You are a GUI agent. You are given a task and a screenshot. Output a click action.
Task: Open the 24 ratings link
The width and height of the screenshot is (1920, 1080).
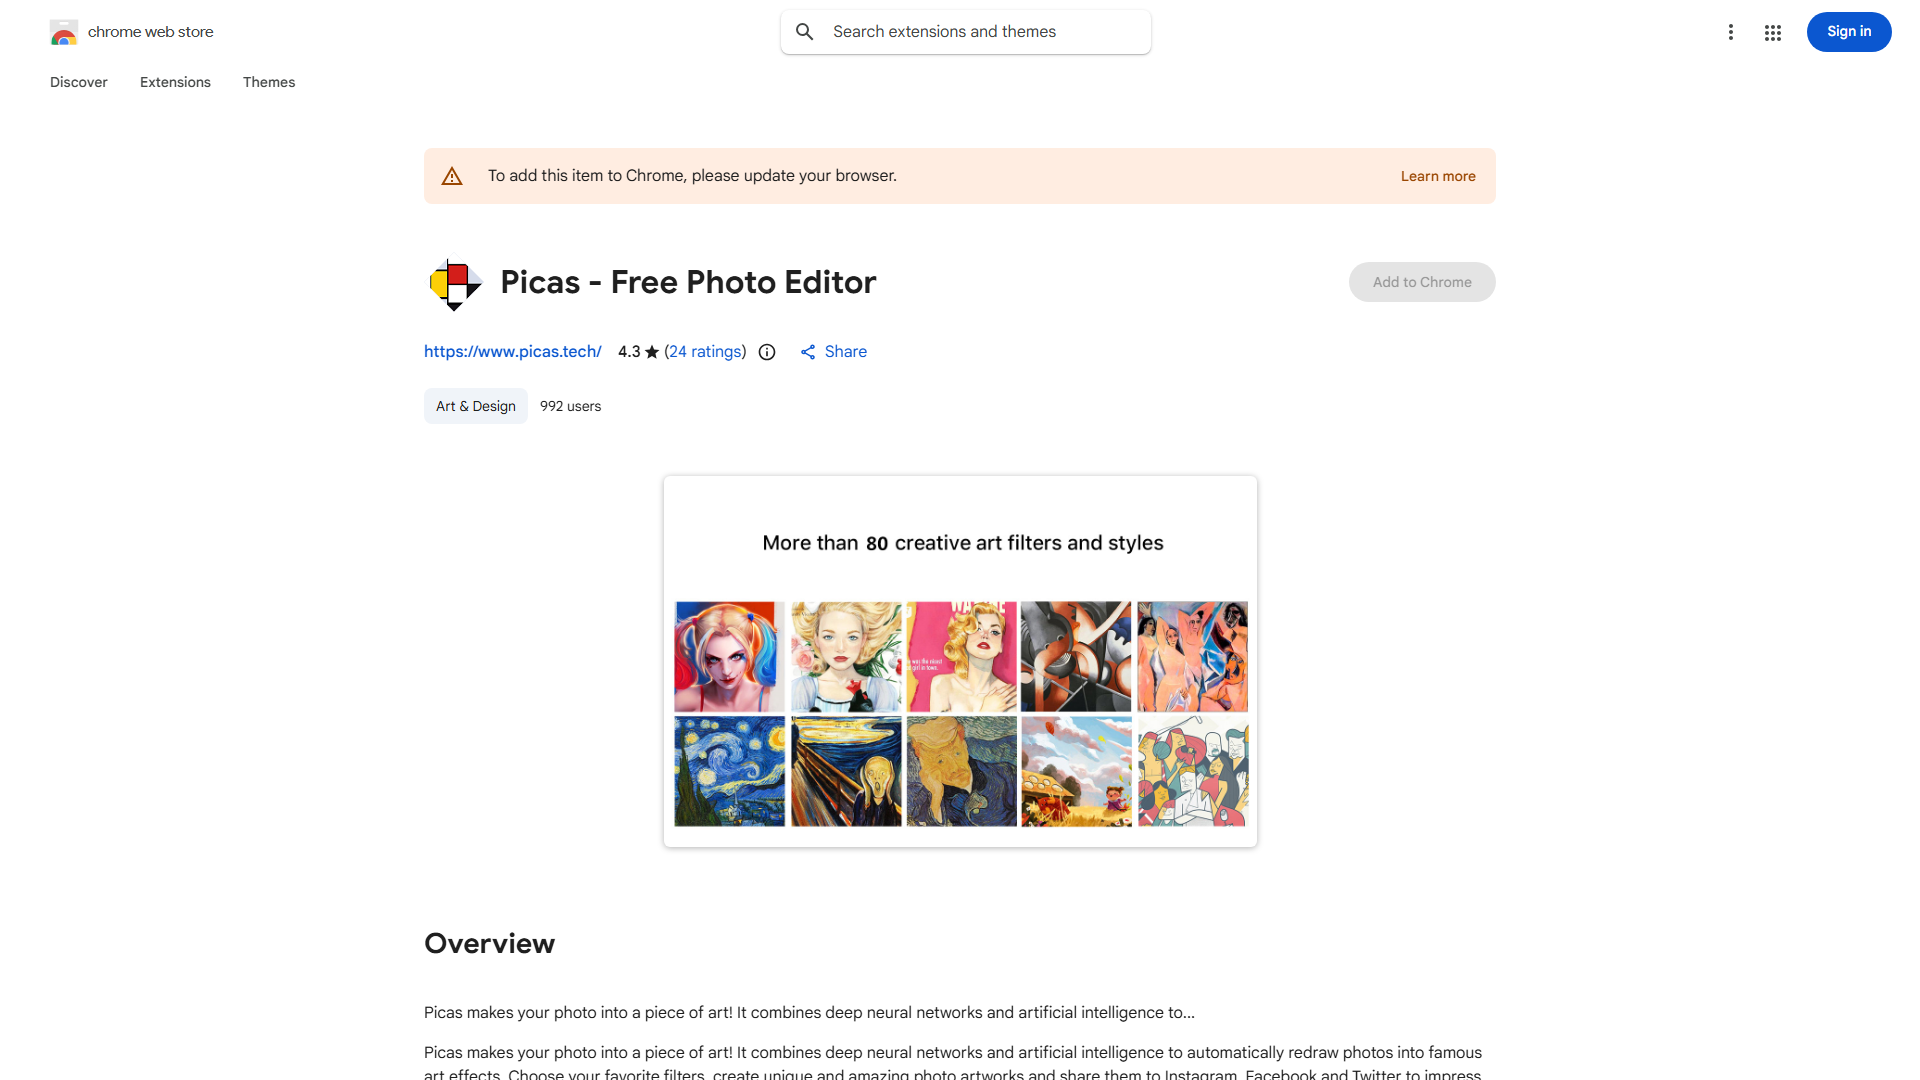(x=706, y=352)
